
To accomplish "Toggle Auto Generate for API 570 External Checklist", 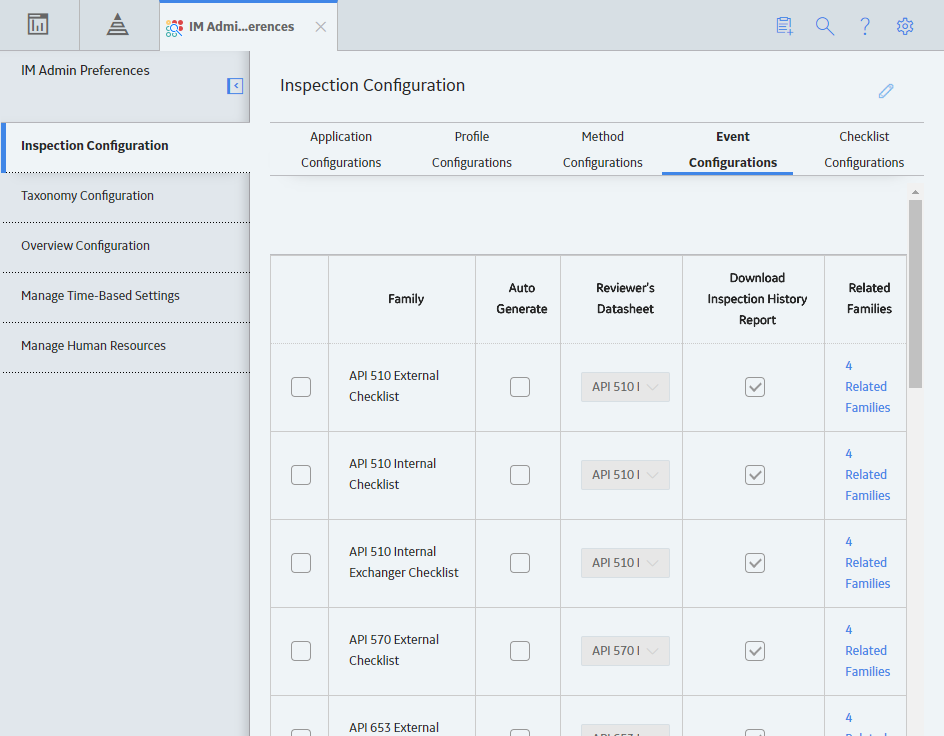I will click(520, 651).
